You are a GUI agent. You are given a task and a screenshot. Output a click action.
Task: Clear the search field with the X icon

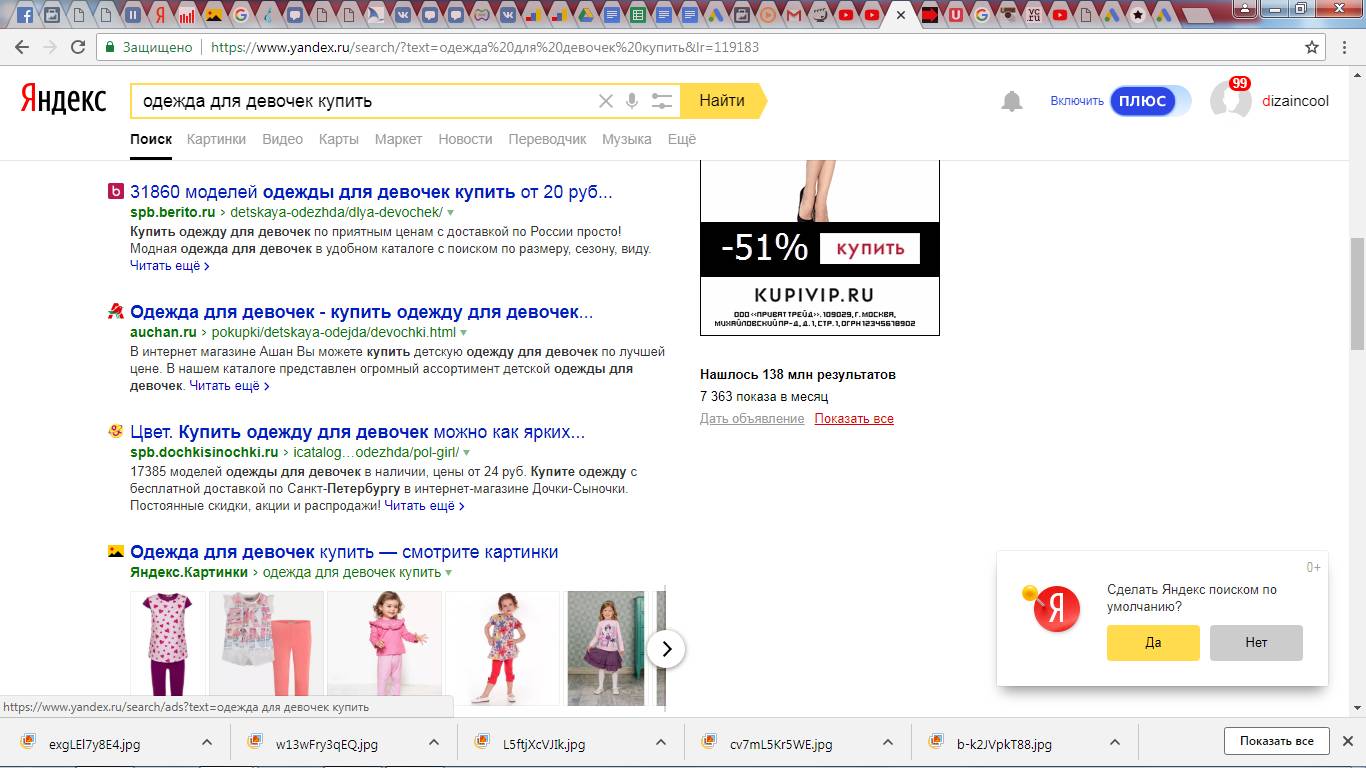coord(605,101)
